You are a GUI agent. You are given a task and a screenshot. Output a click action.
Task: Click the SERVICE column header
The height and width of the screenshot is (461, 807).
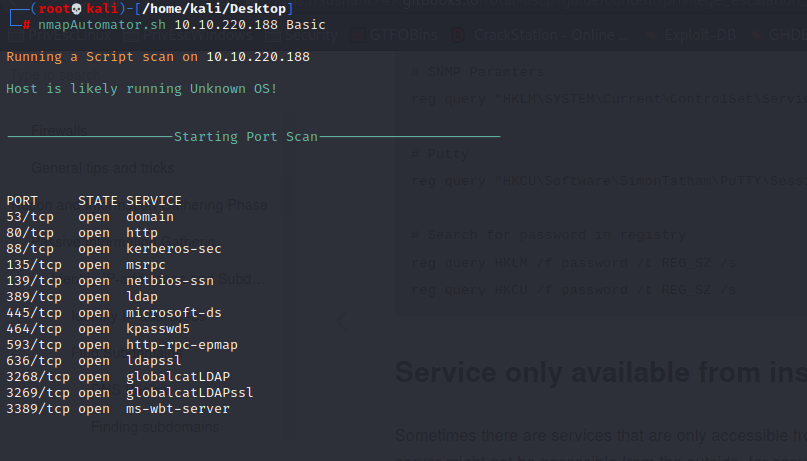tap(154, 201)
